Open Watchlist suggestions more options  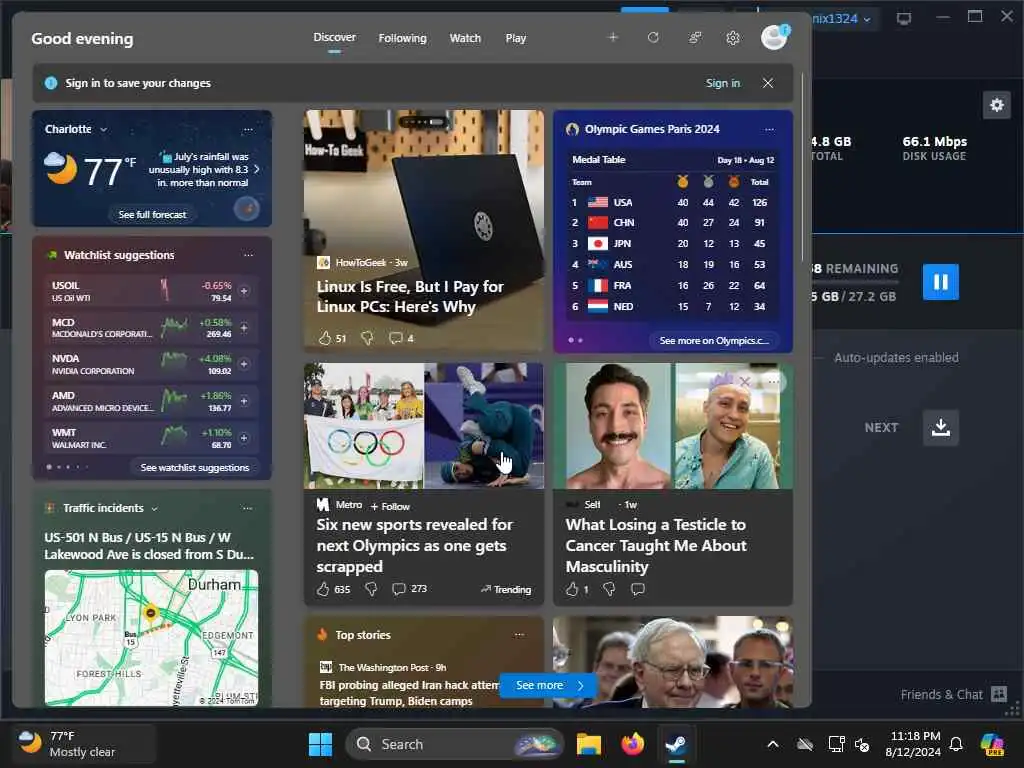click(x=248, y=255)
